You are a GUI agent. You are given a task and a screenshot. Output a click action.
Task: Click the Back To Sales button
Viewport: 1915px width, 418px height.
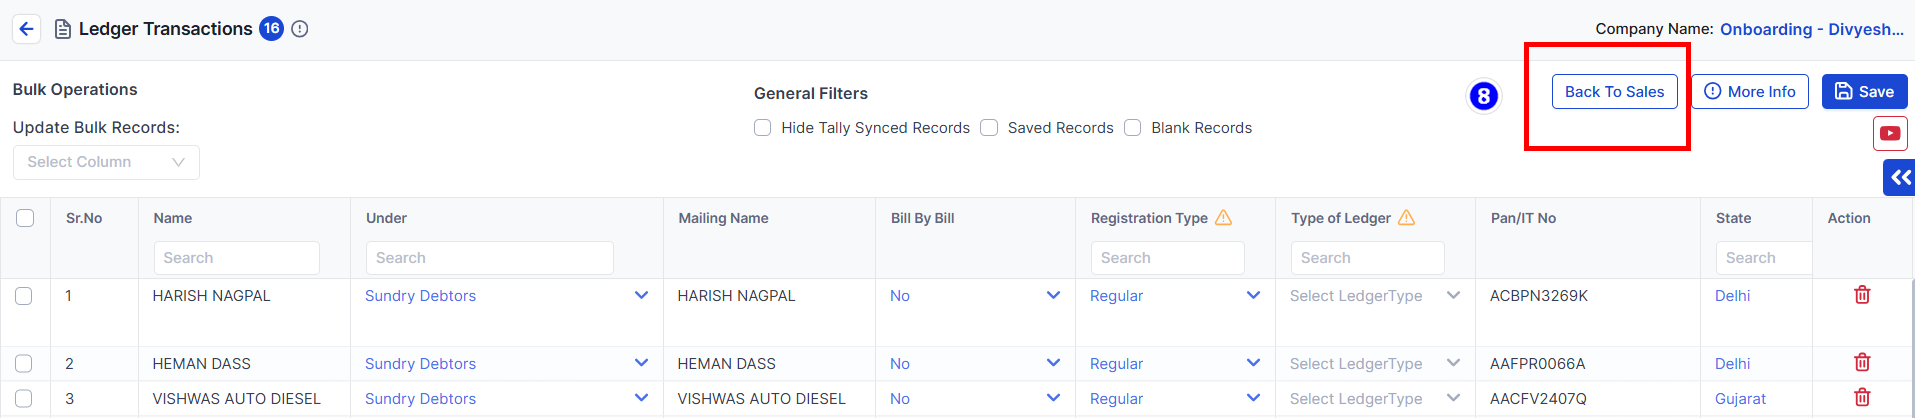coord(1614,92)
